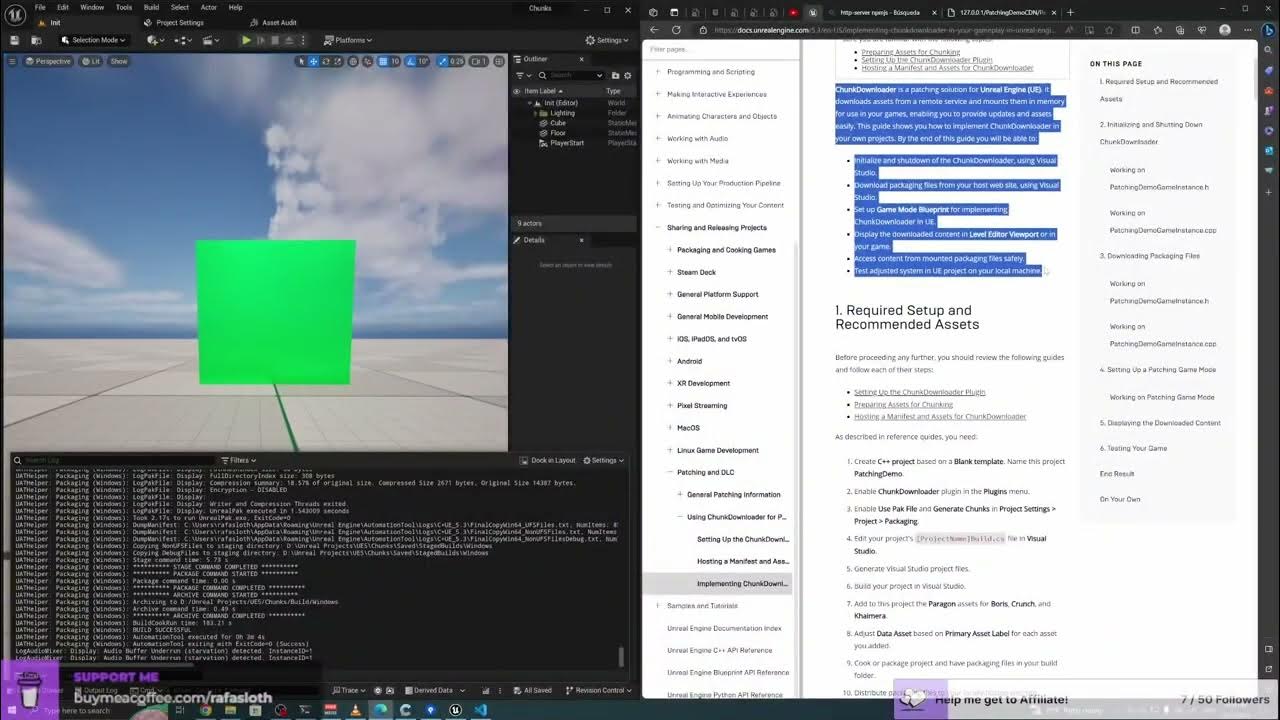Open the Outliner filter icon dropdown
The image size is (1280, 720).
(524, 75)
